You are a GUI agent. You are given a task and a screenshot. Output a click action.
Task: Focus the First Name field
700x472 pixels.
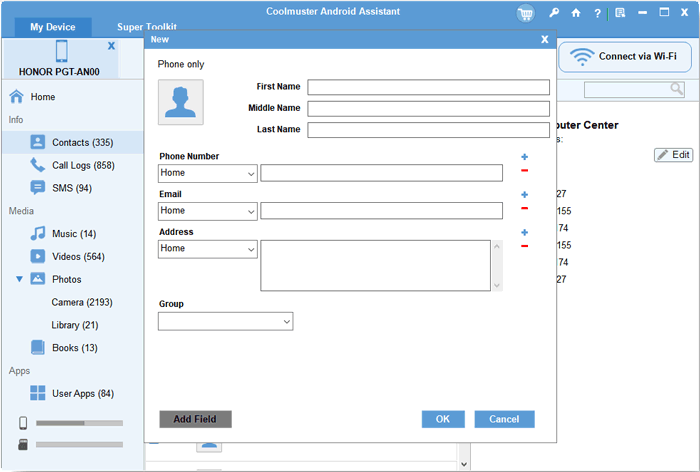[428, 87]
